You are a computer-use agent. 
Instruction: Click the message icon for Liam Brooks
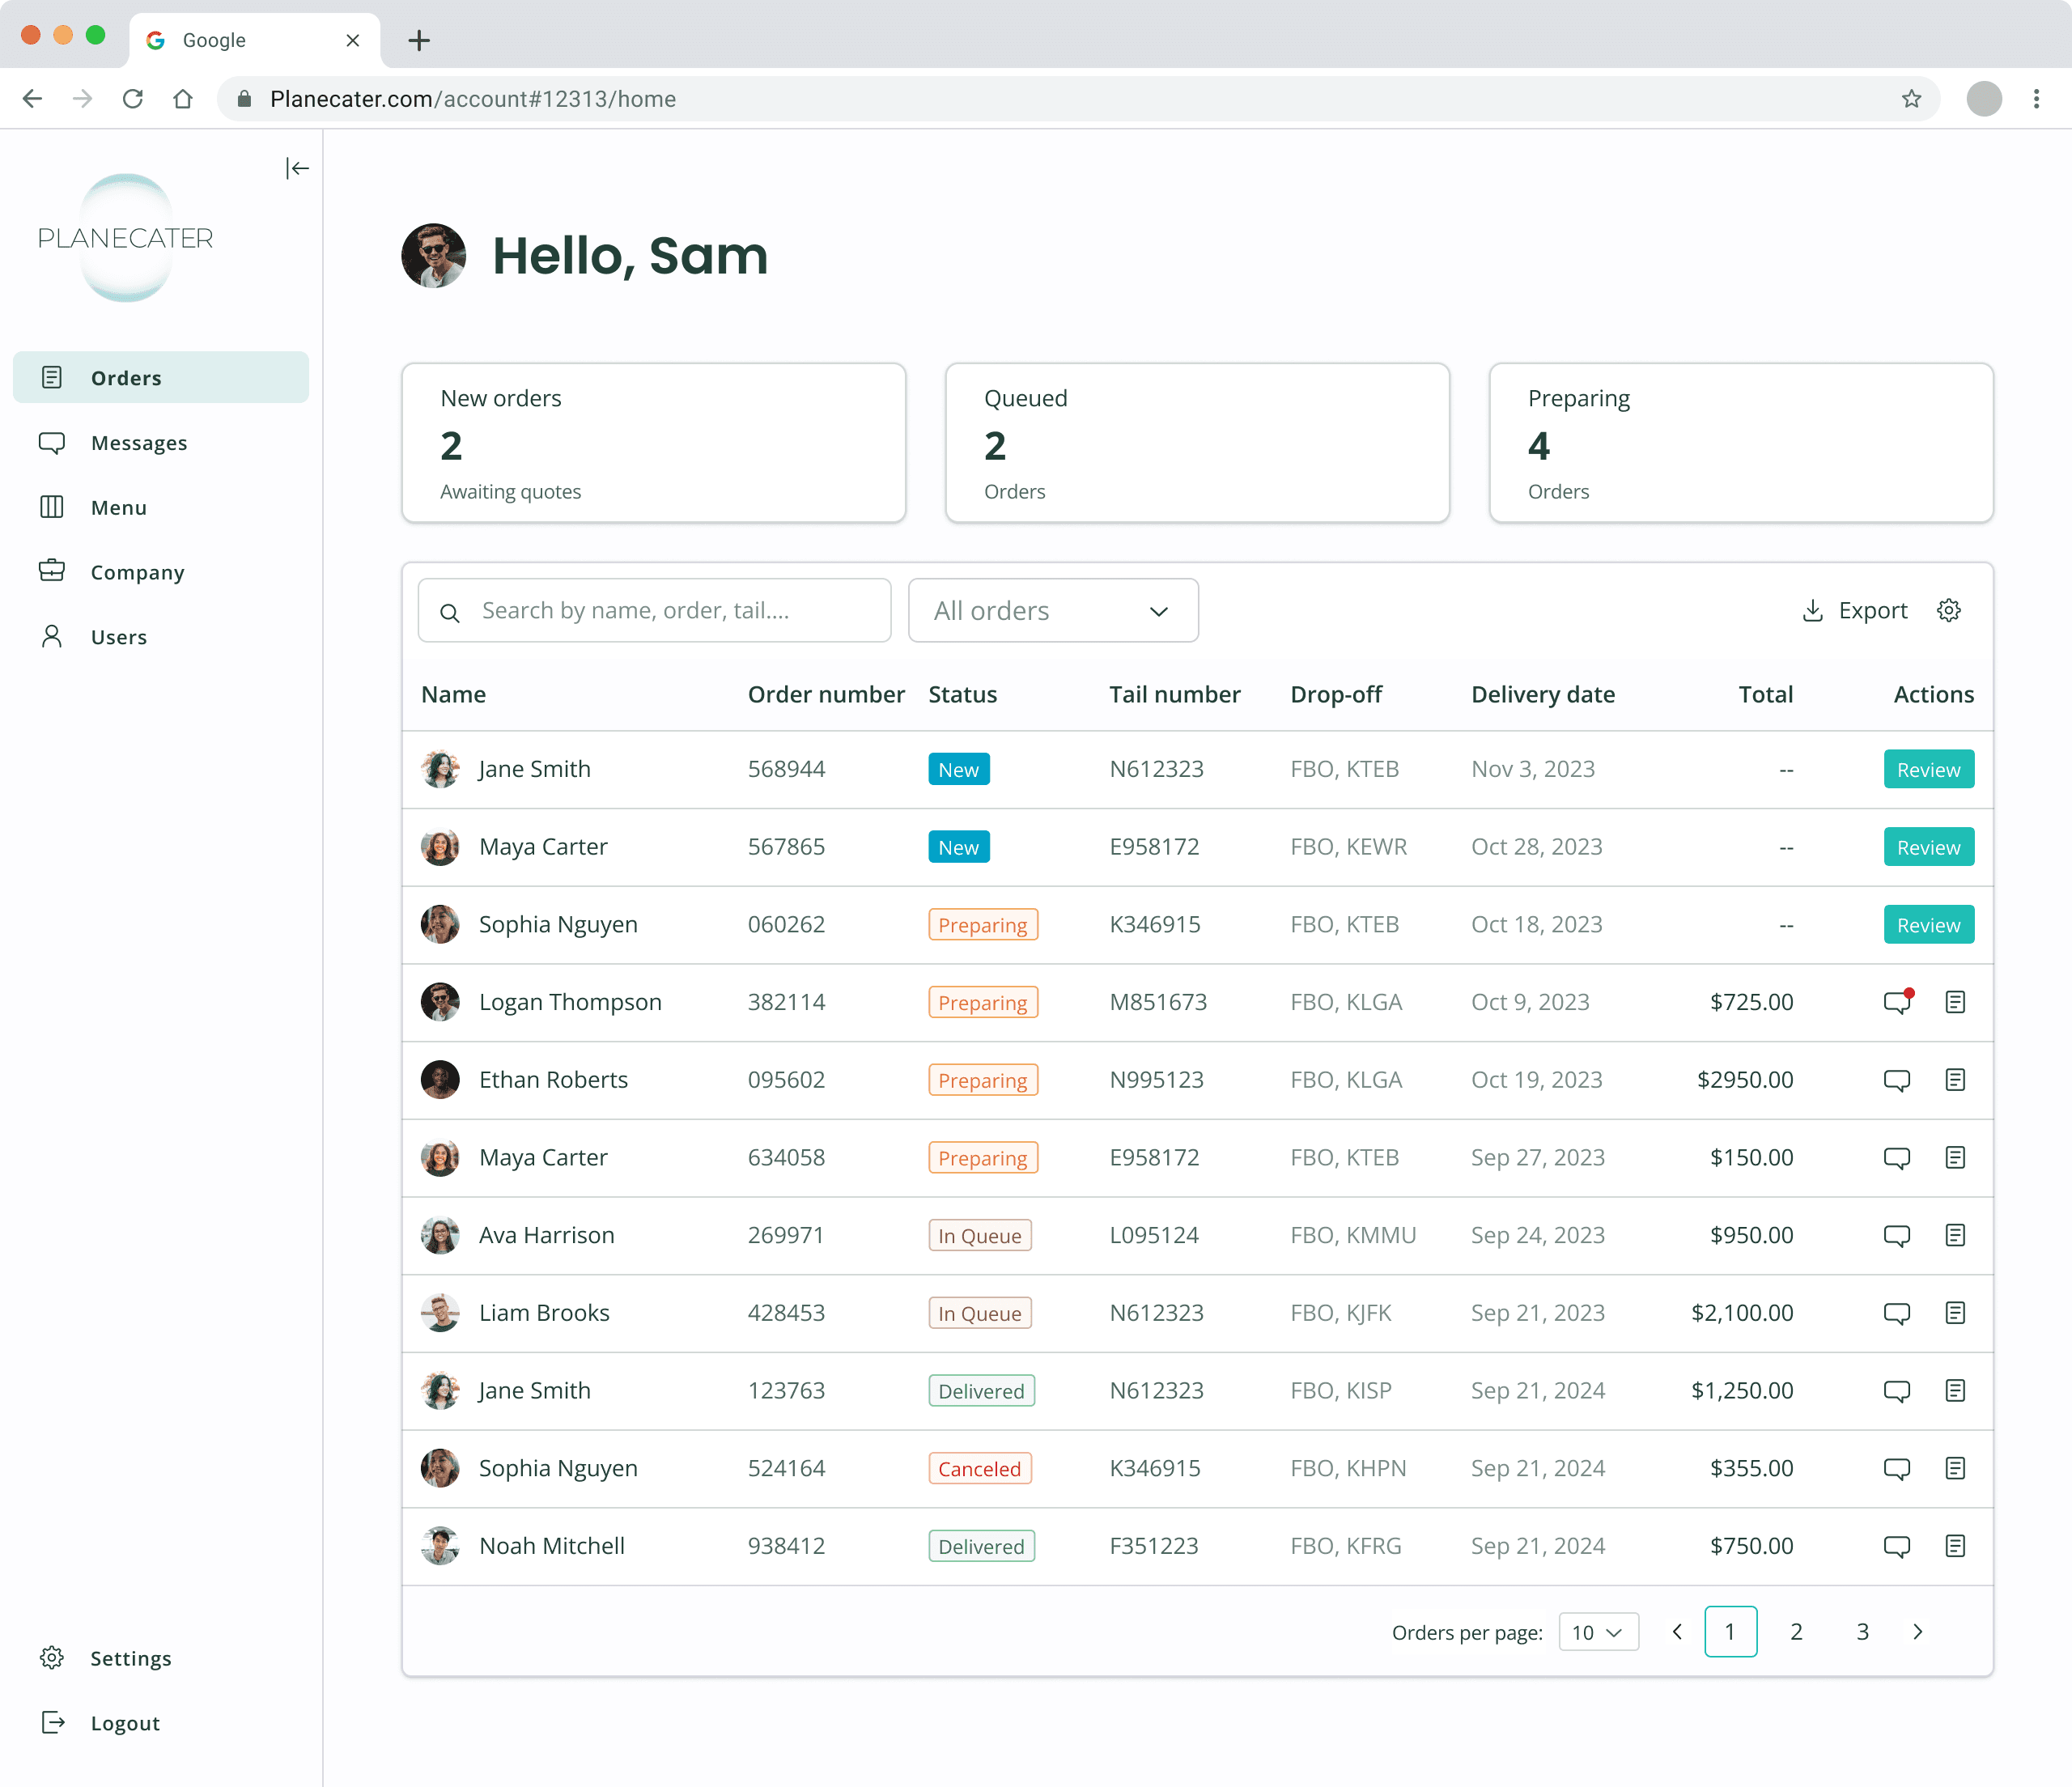(1896, 1313)
